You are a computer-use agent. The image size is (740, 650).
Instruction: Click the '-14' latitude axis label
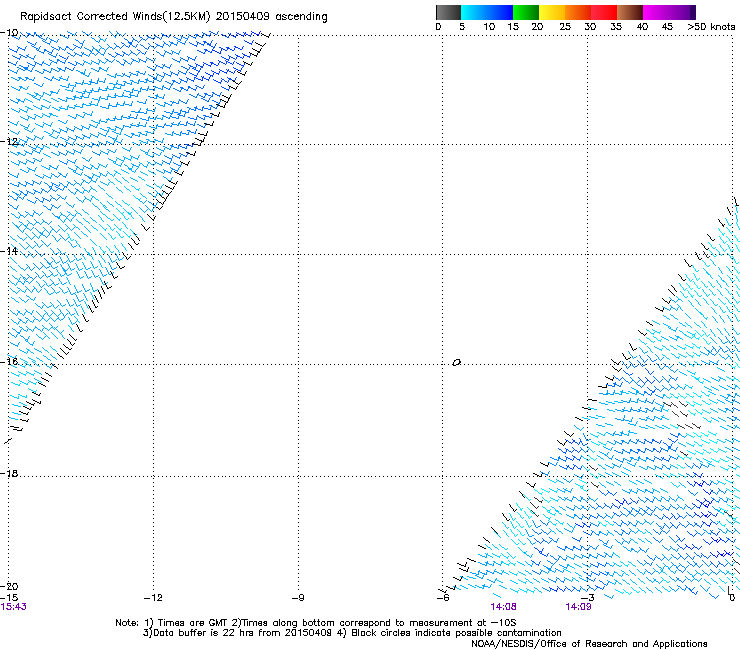(x=9, y=251)
